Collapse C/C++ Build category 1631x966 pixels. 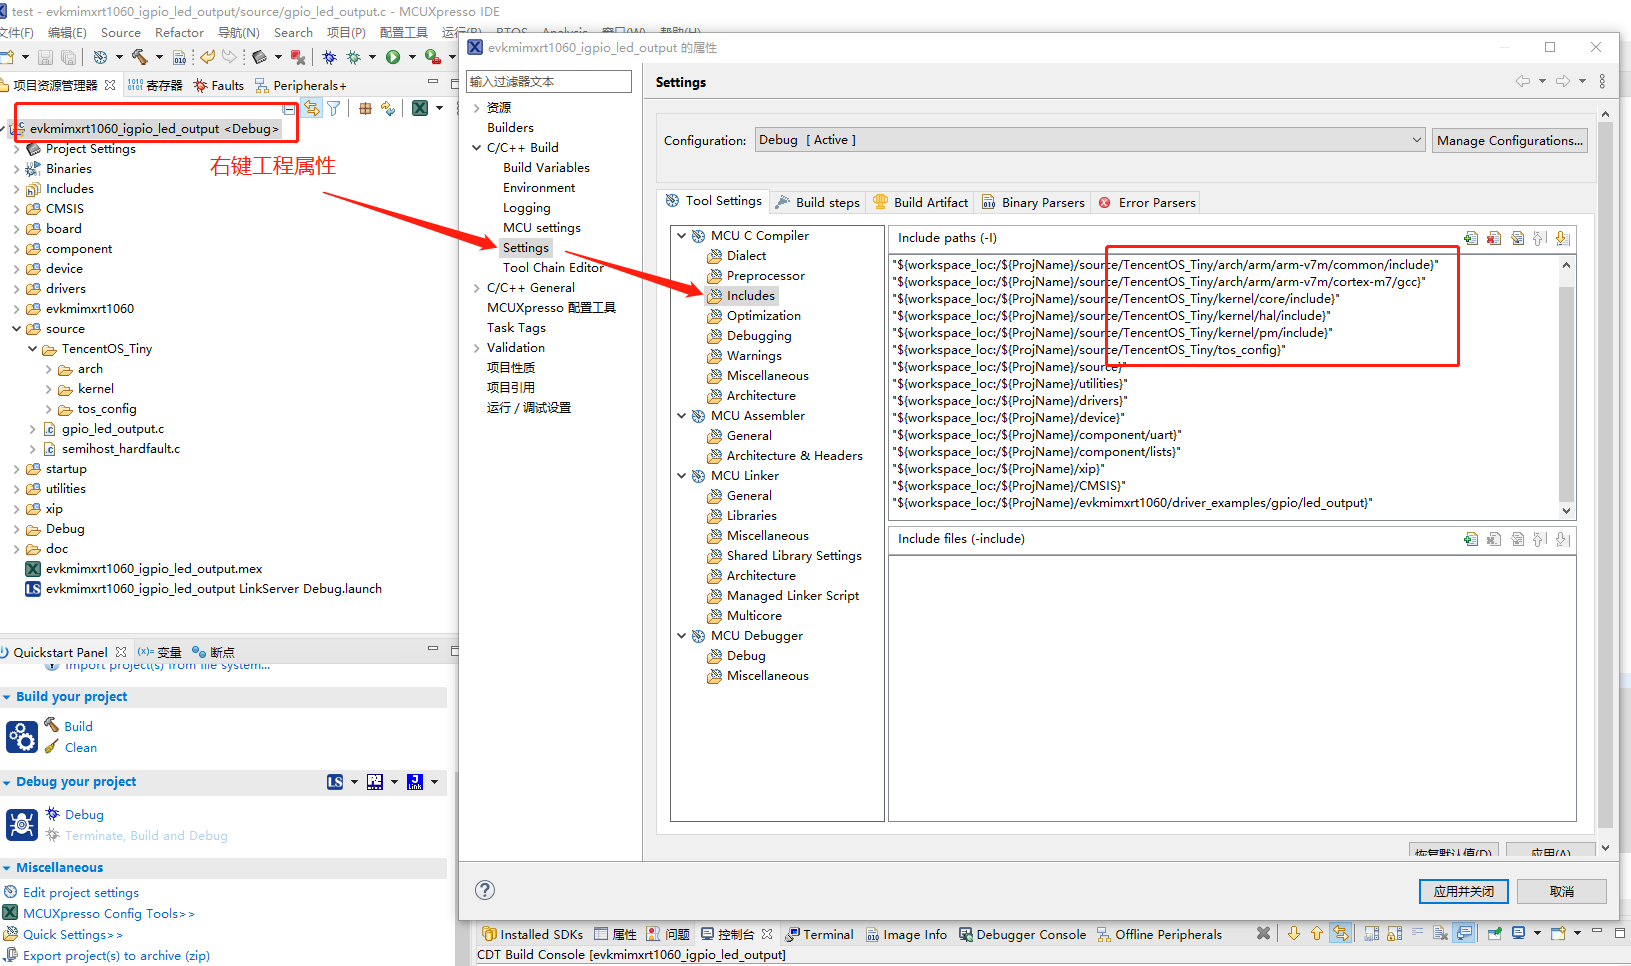[476, 148]
